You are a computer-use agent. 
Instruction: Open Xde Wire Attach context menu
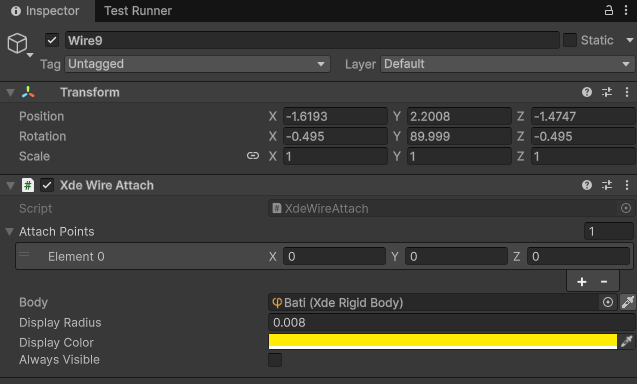tap(627, 185)
